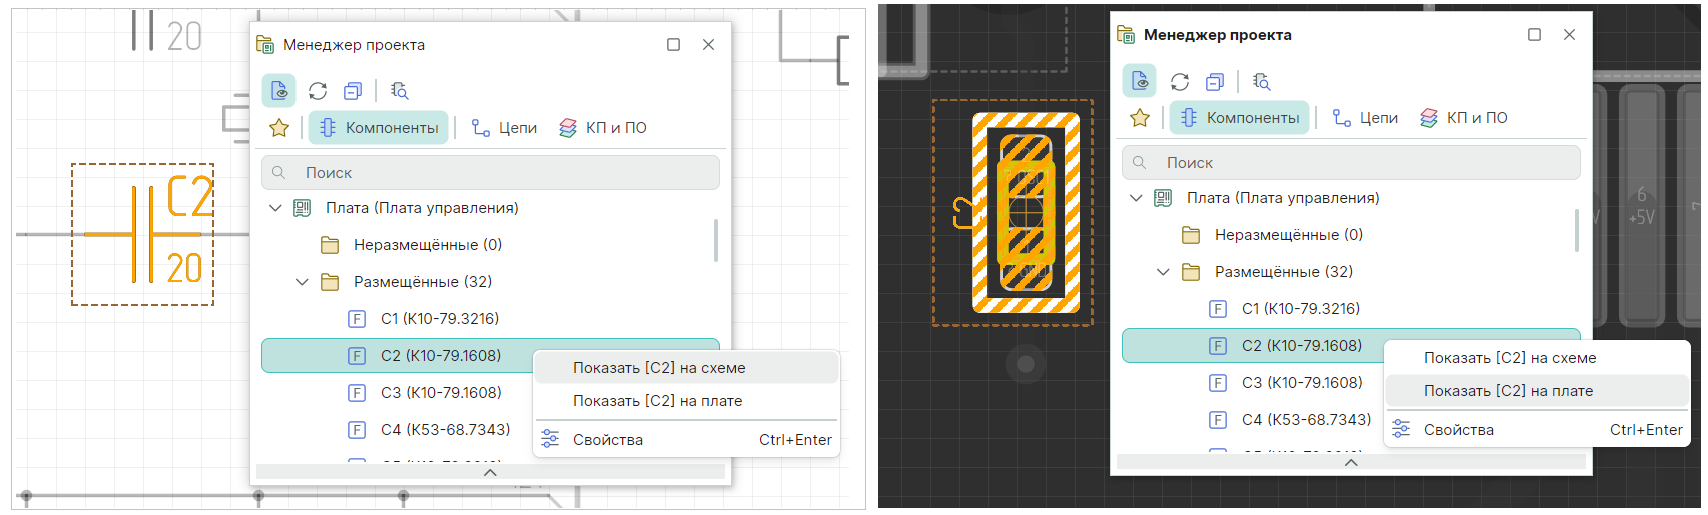Click the find-in-tree magnifier icon in right window
Viewport: 1708px width, 515px height.
pyautogui.click(x=1262, y=81)
